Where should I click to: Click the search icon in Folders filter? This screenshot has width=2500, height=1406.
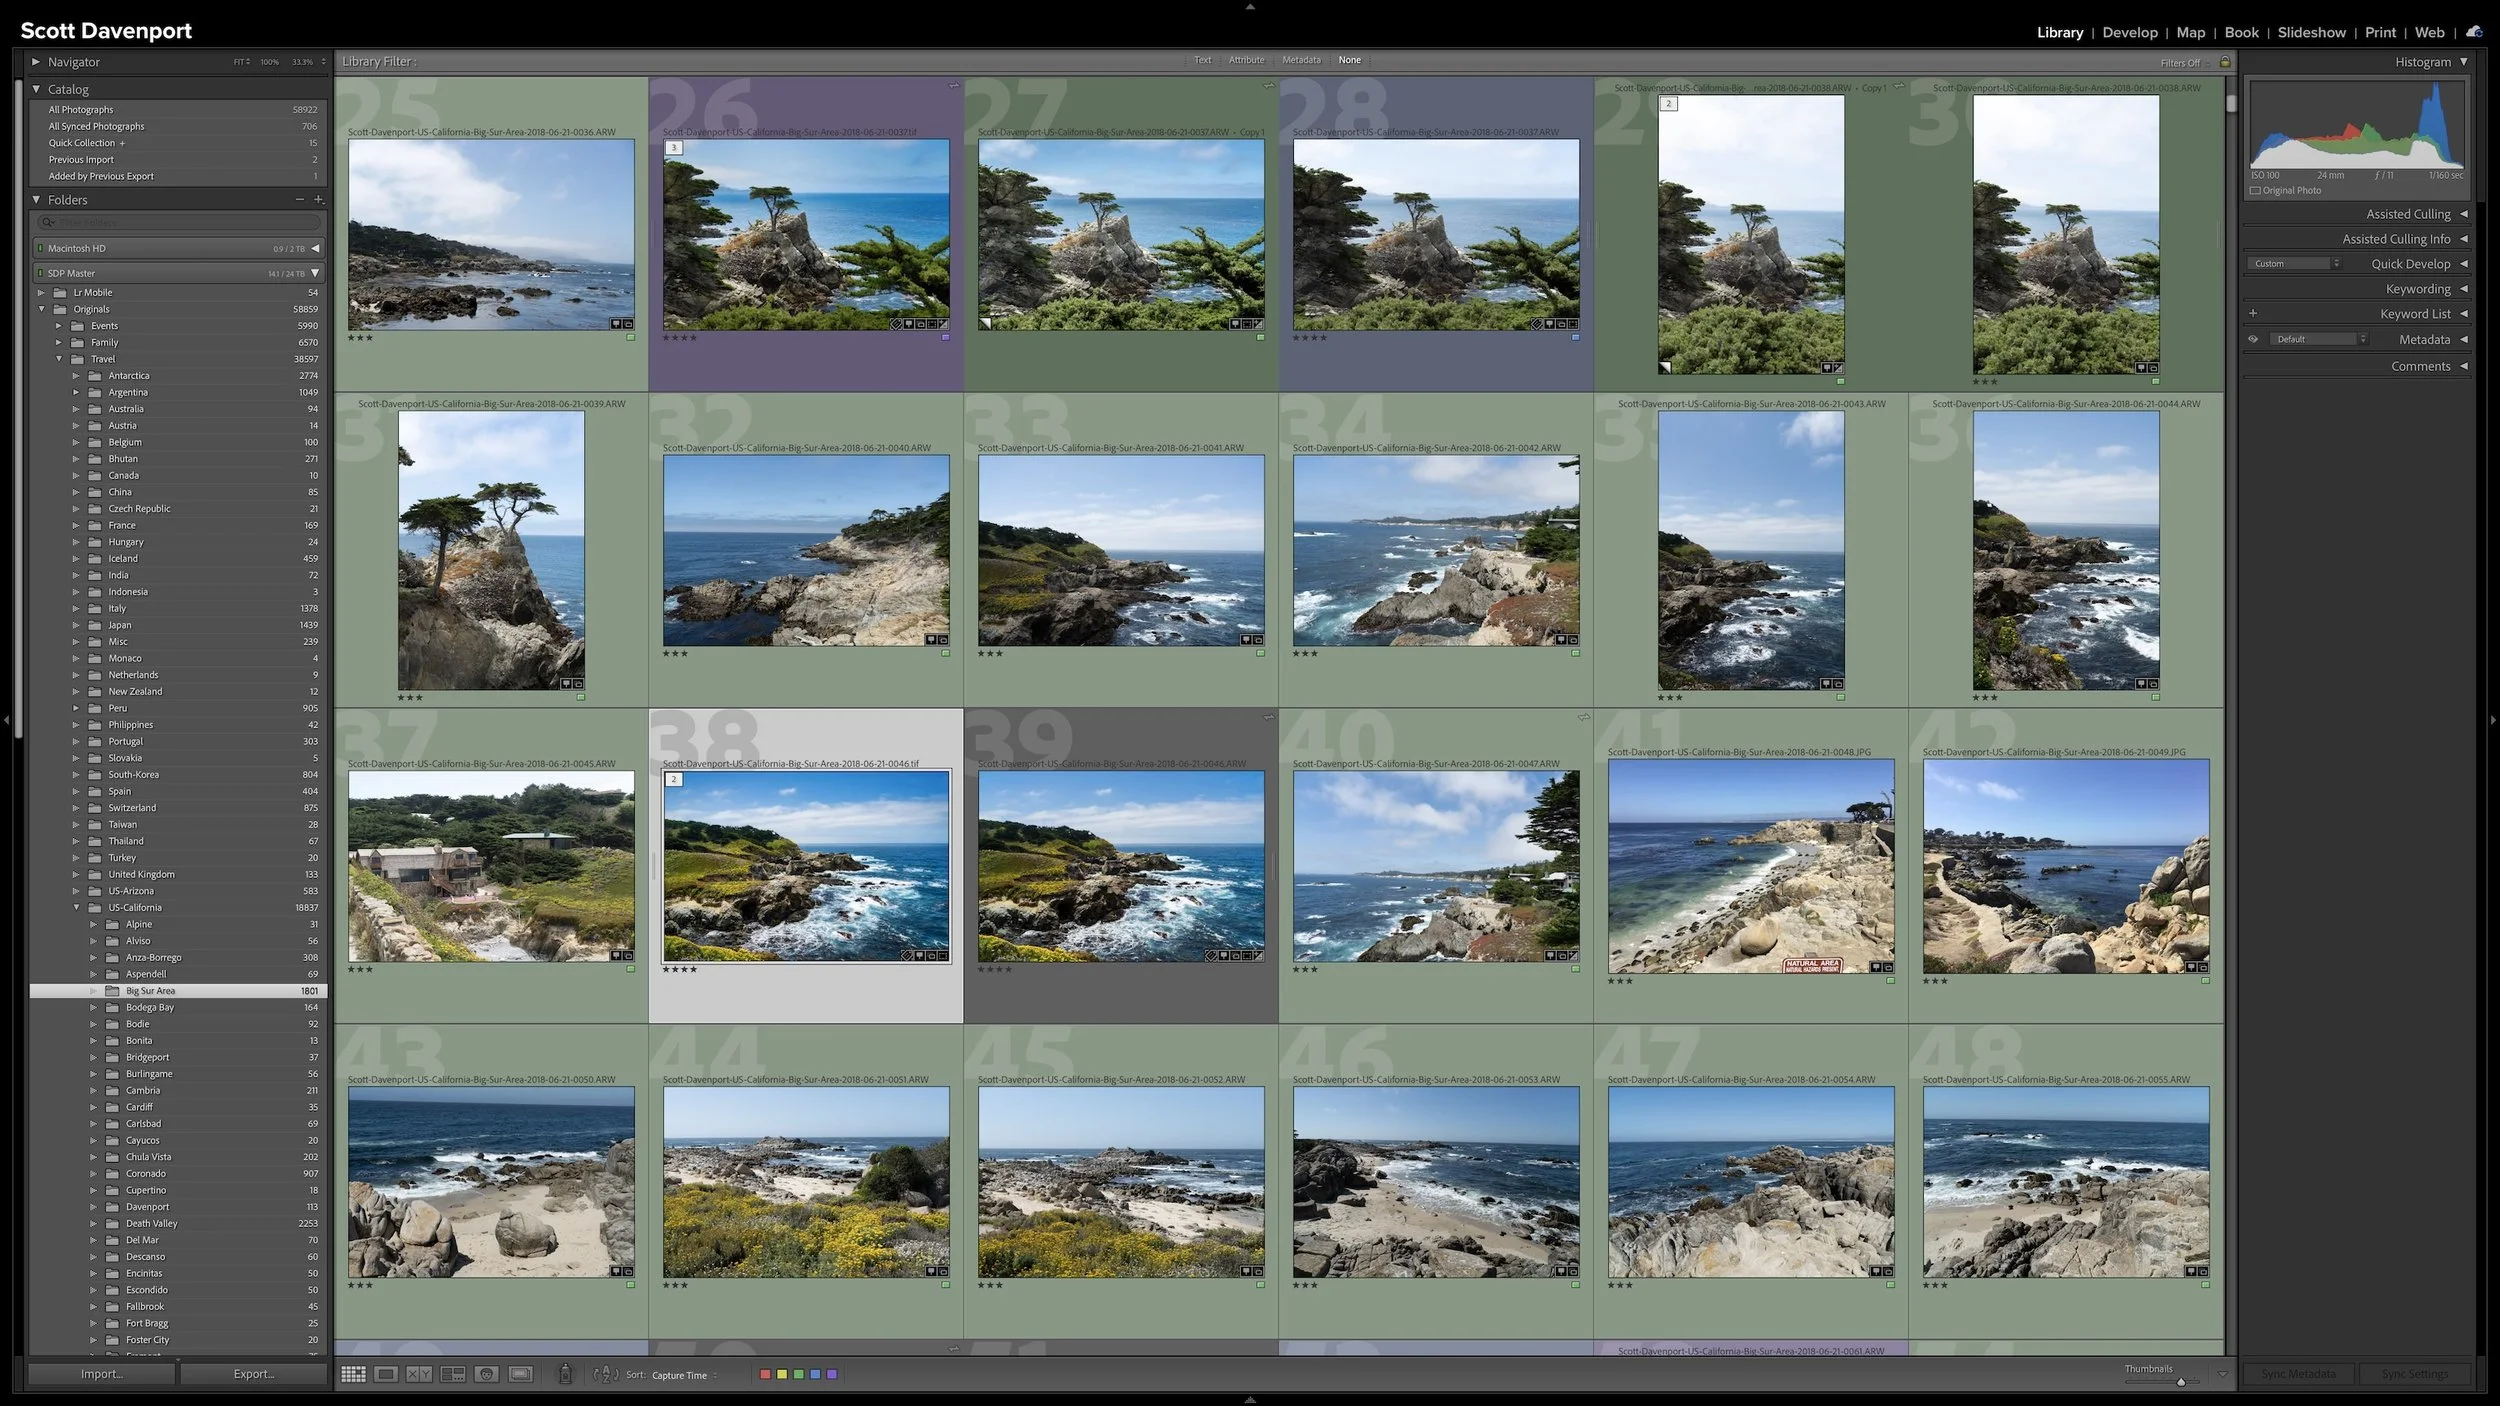[x=48, y=222]
